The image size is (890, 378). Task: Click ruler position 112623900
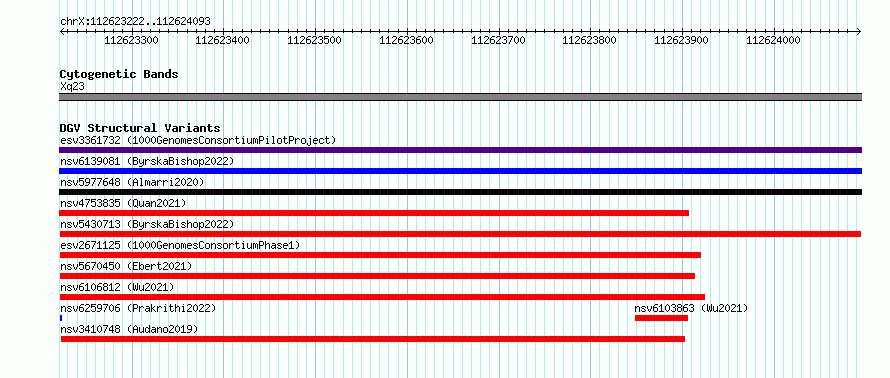click(x=682, y=40)
